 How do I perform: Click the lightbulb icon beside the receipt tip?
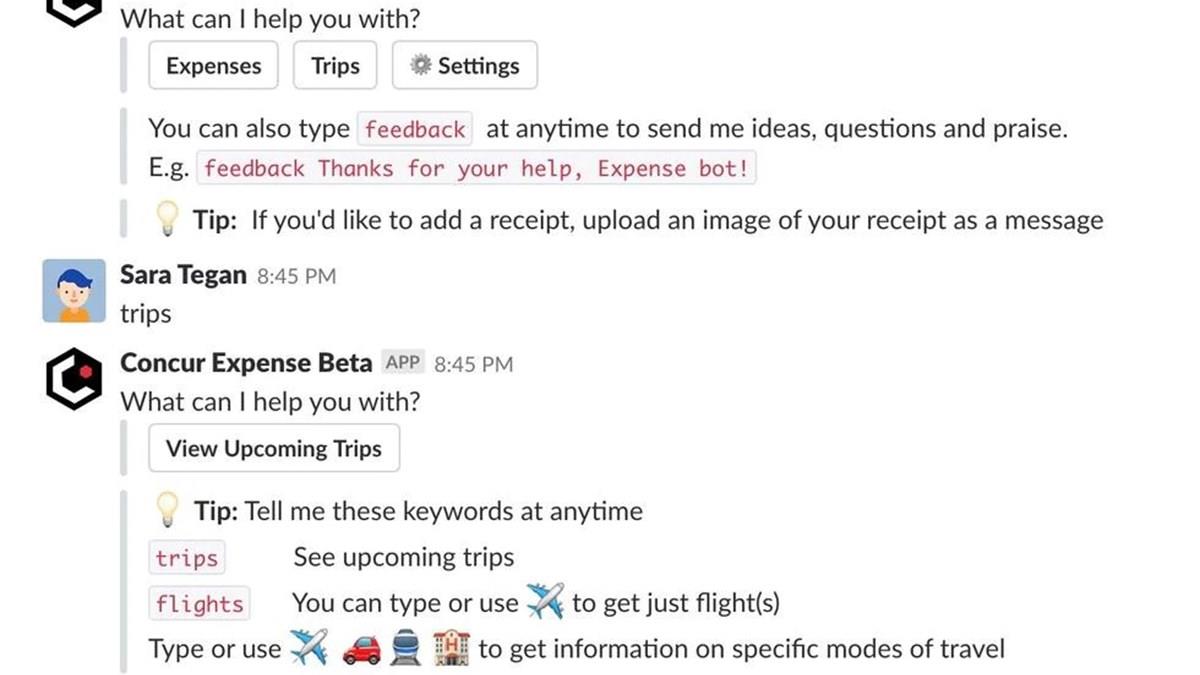[x=168, y=220]
